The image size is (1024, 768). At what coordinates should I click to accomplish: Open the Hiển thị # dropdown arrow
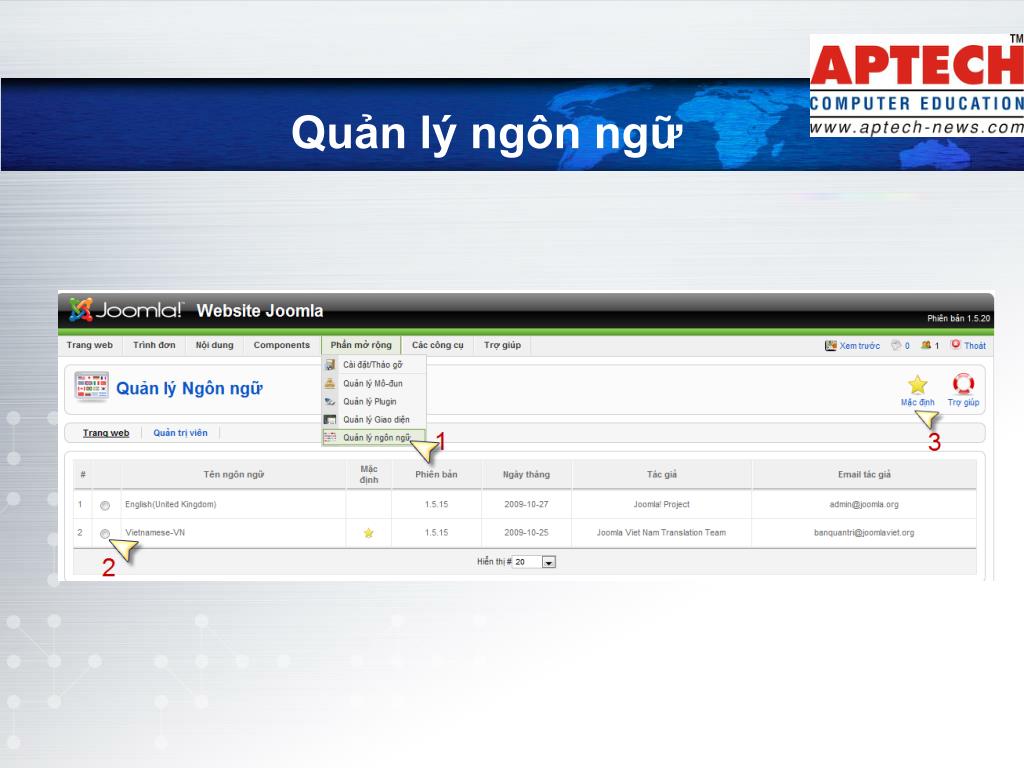[549, 562]
